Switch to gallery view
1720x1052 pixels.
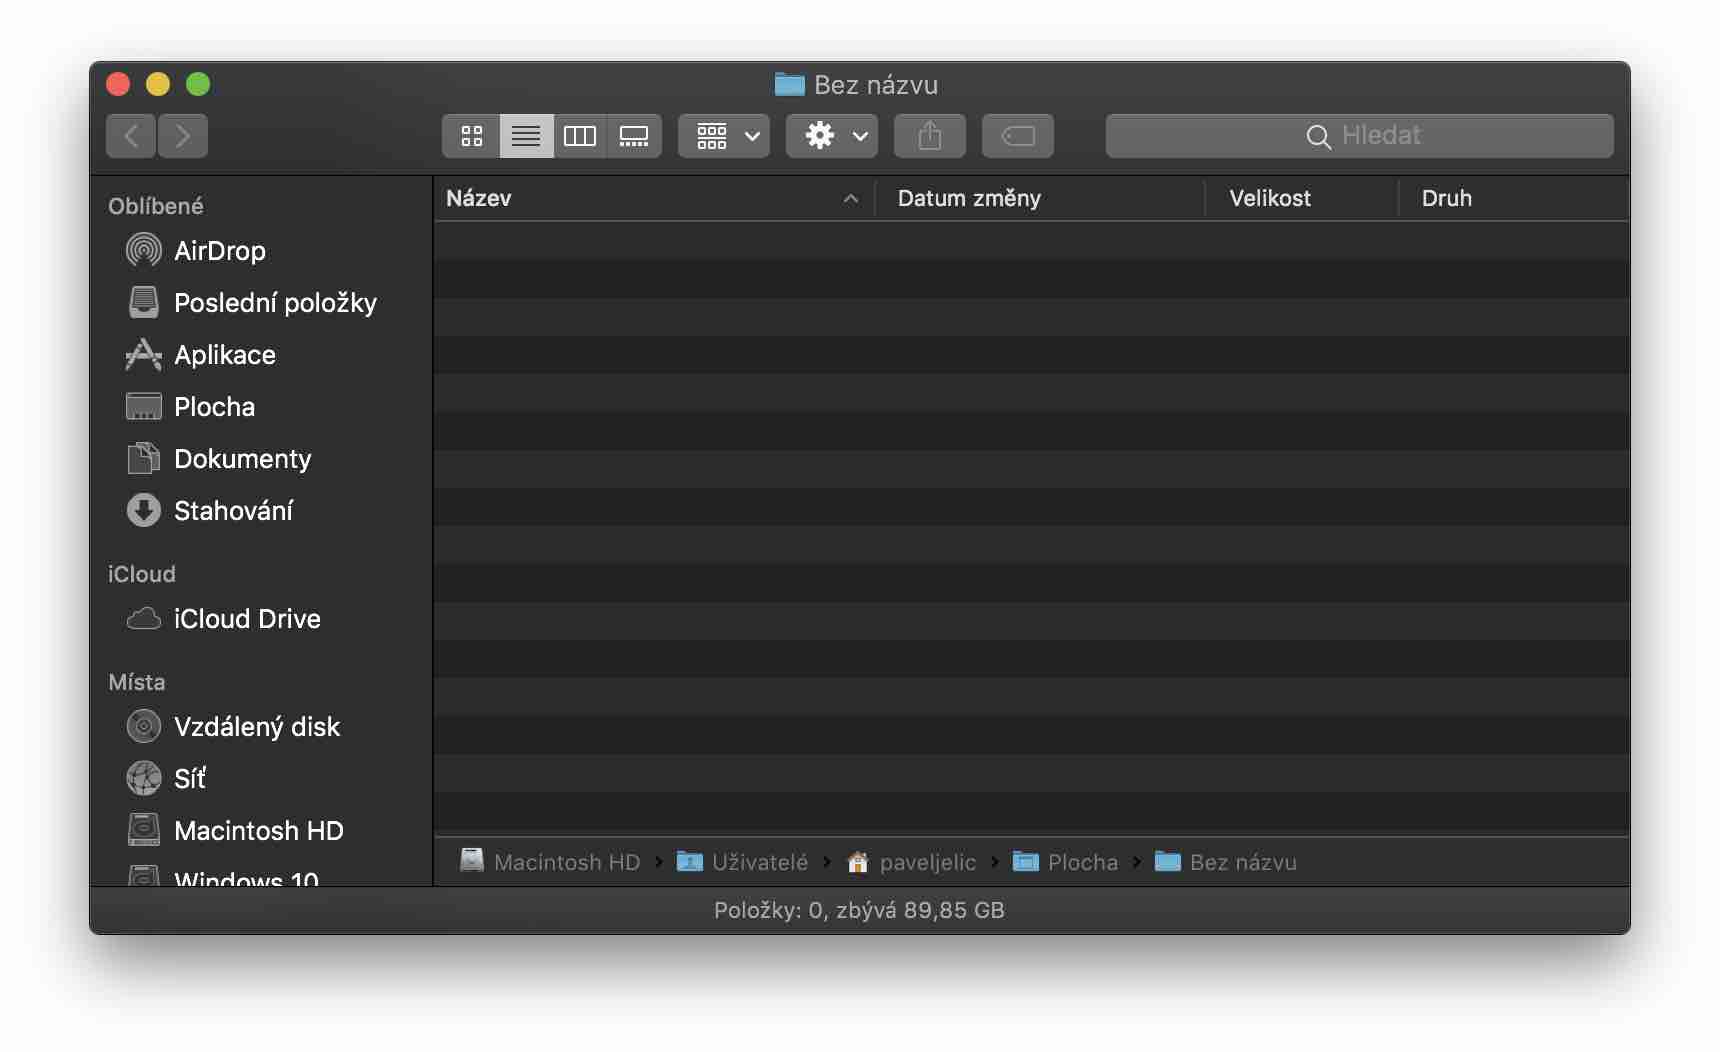[x=634, y=136]
